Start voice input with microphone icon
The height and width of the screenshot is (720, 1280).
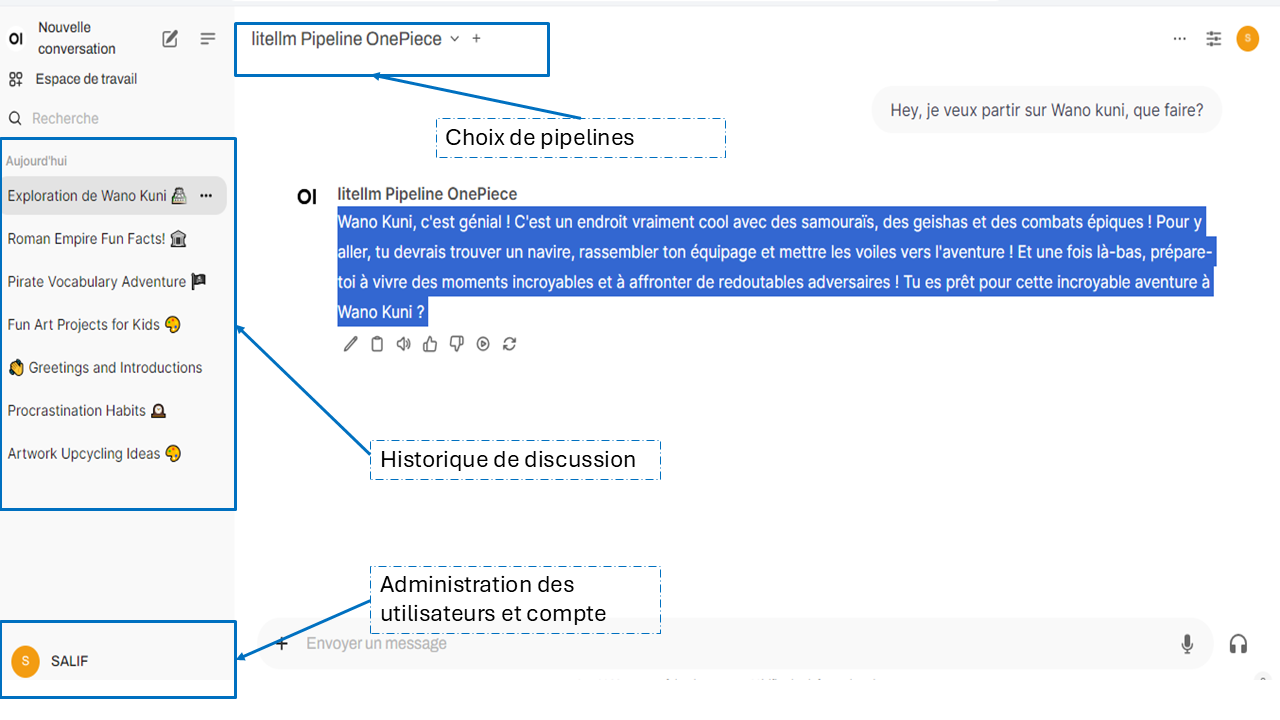pyautogui.click(x=1187, y=644)
